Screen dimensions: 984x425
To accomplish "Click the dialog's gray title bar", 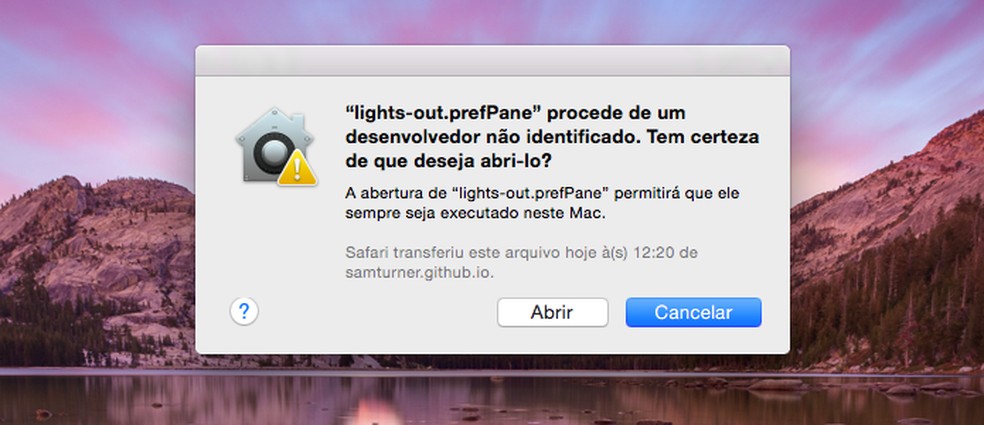I will click(x=492, y=60).
